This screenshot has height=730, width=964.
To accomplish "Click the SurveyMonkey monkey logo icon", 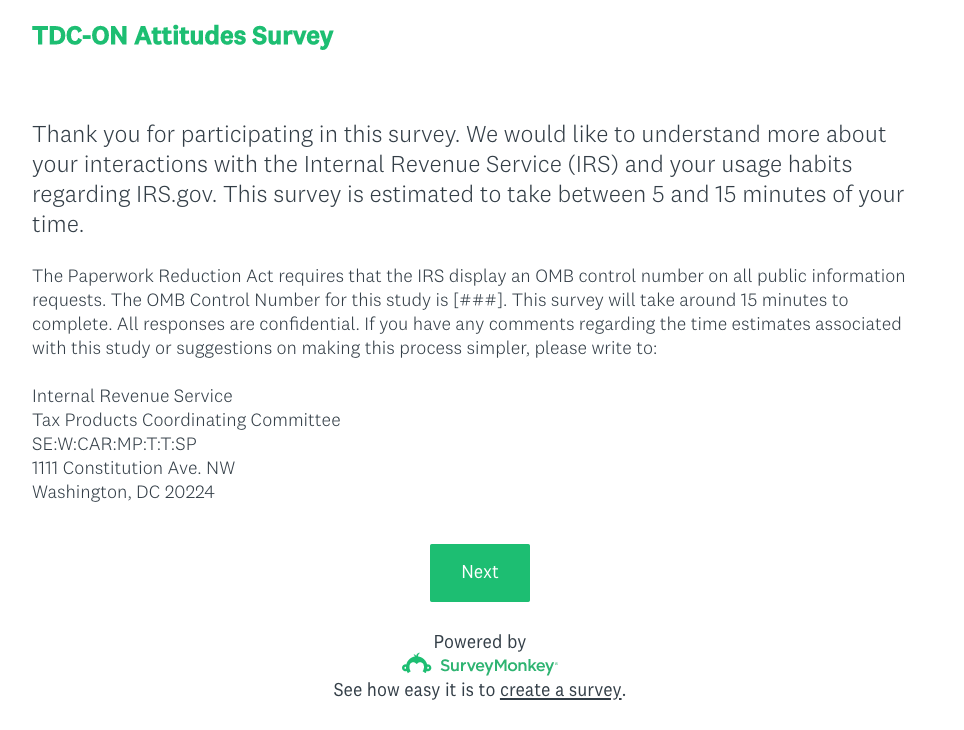I will point(416,665).
